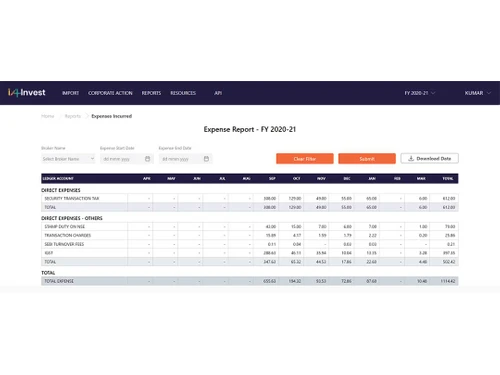Select the TOTAL EXPENSE row label
This screenshot has width=500, height=375.
click(59, 281)
